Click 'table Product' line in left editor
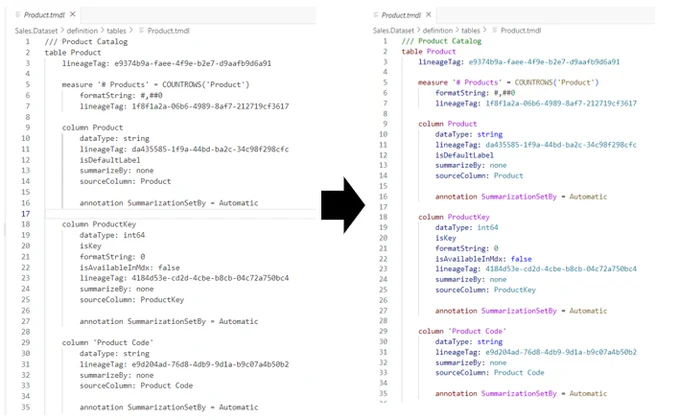 coord(73,52)
